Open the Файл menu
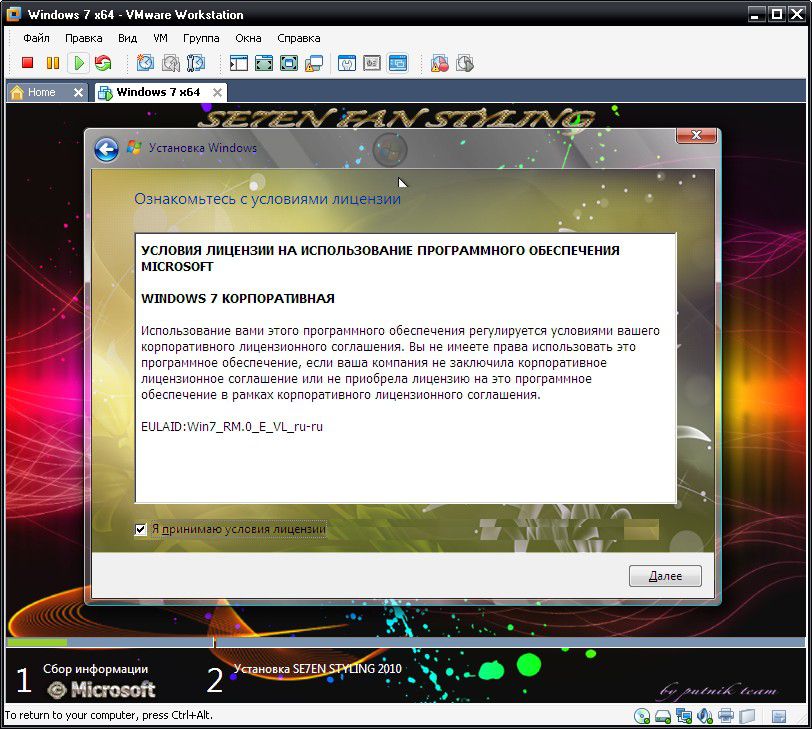 [36, 38]
